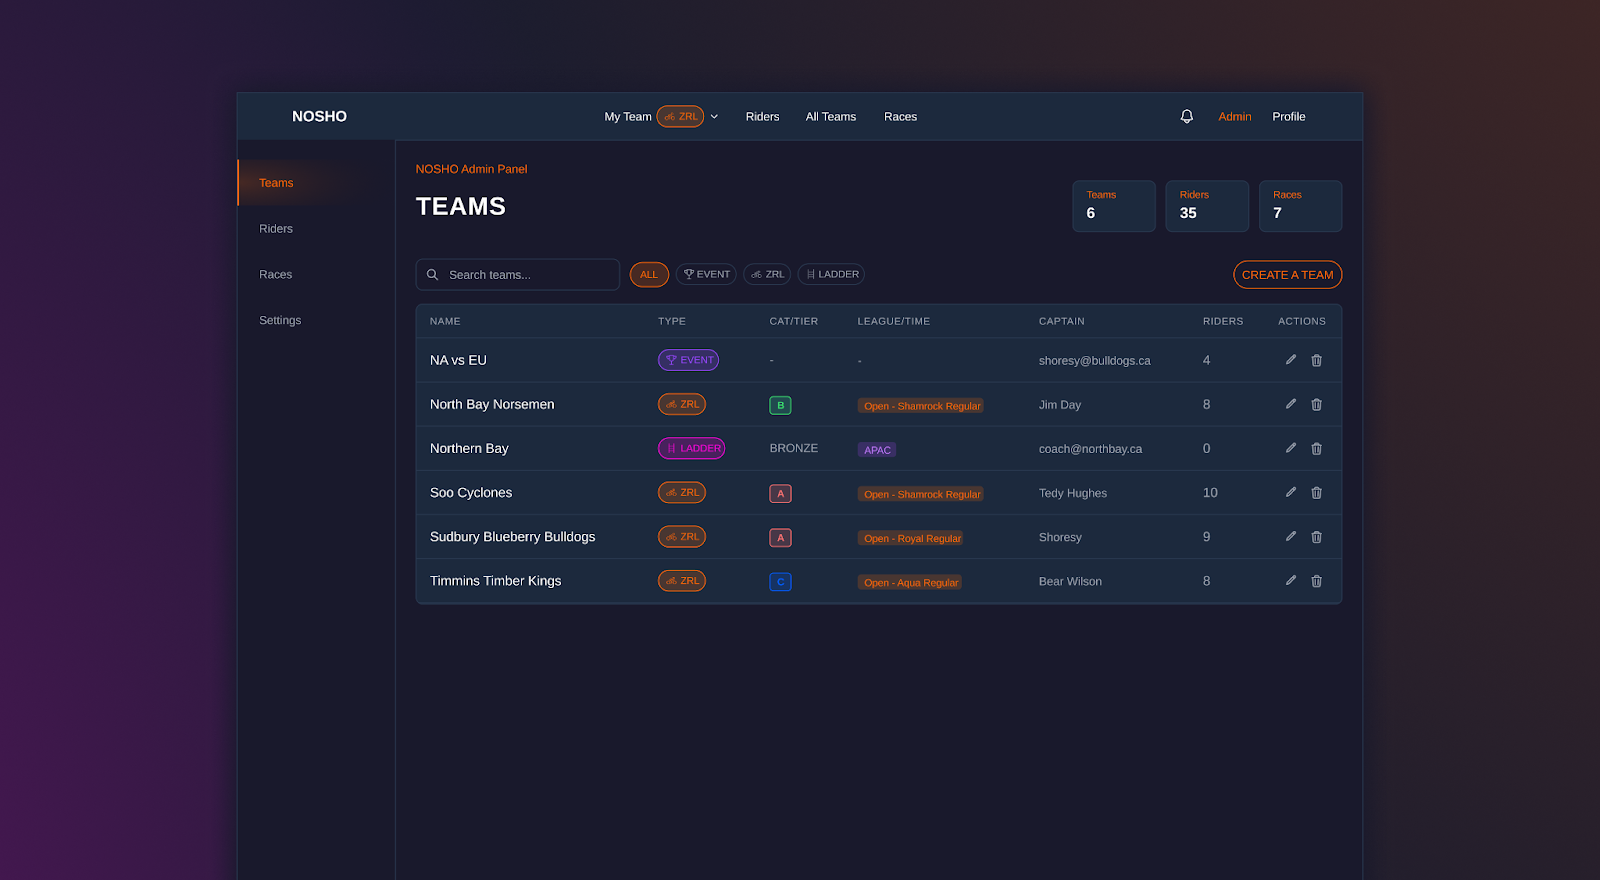Remove the NA vs EU team
The image size is (1600, 880).
1316,361
